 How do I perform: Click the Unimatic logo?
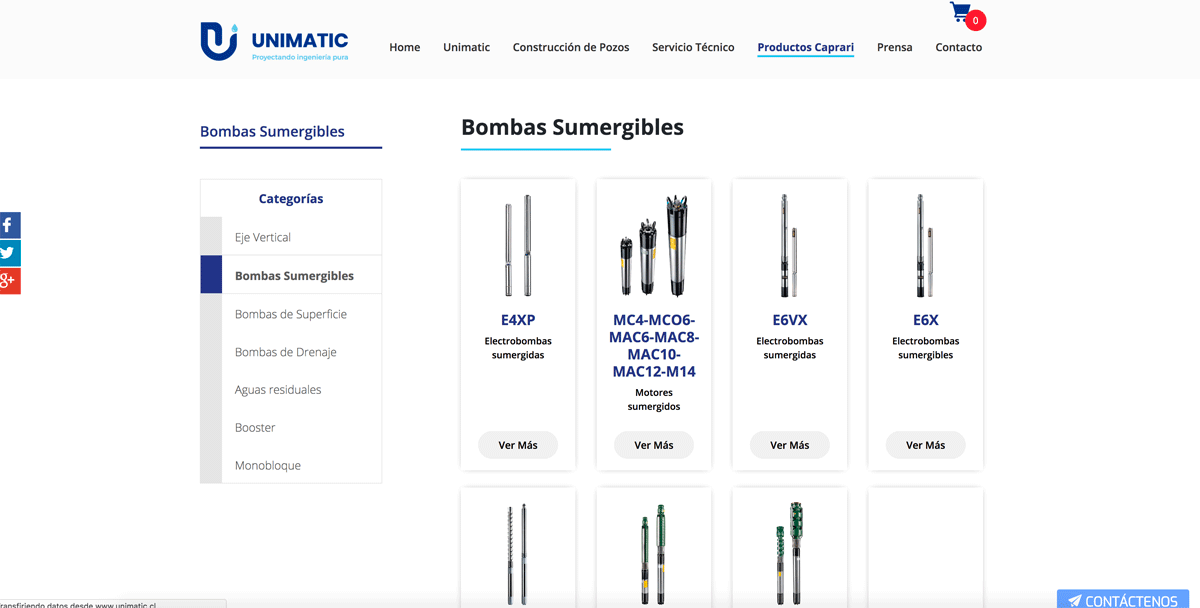[274, 42]
